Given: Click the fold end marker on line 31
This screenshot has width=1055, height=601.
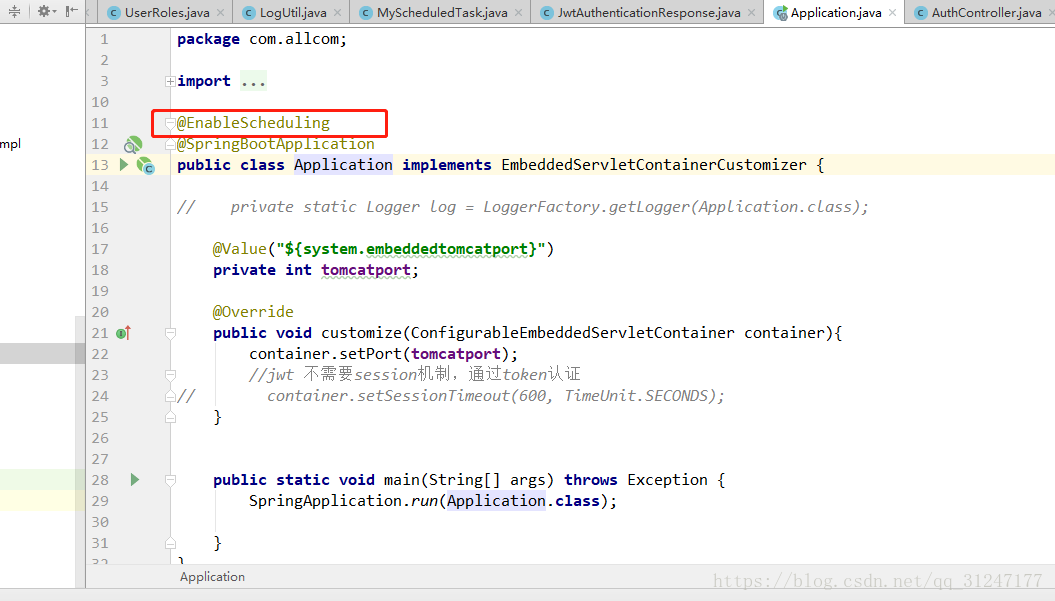Looking at the screenshot, I should click(170, 543).
